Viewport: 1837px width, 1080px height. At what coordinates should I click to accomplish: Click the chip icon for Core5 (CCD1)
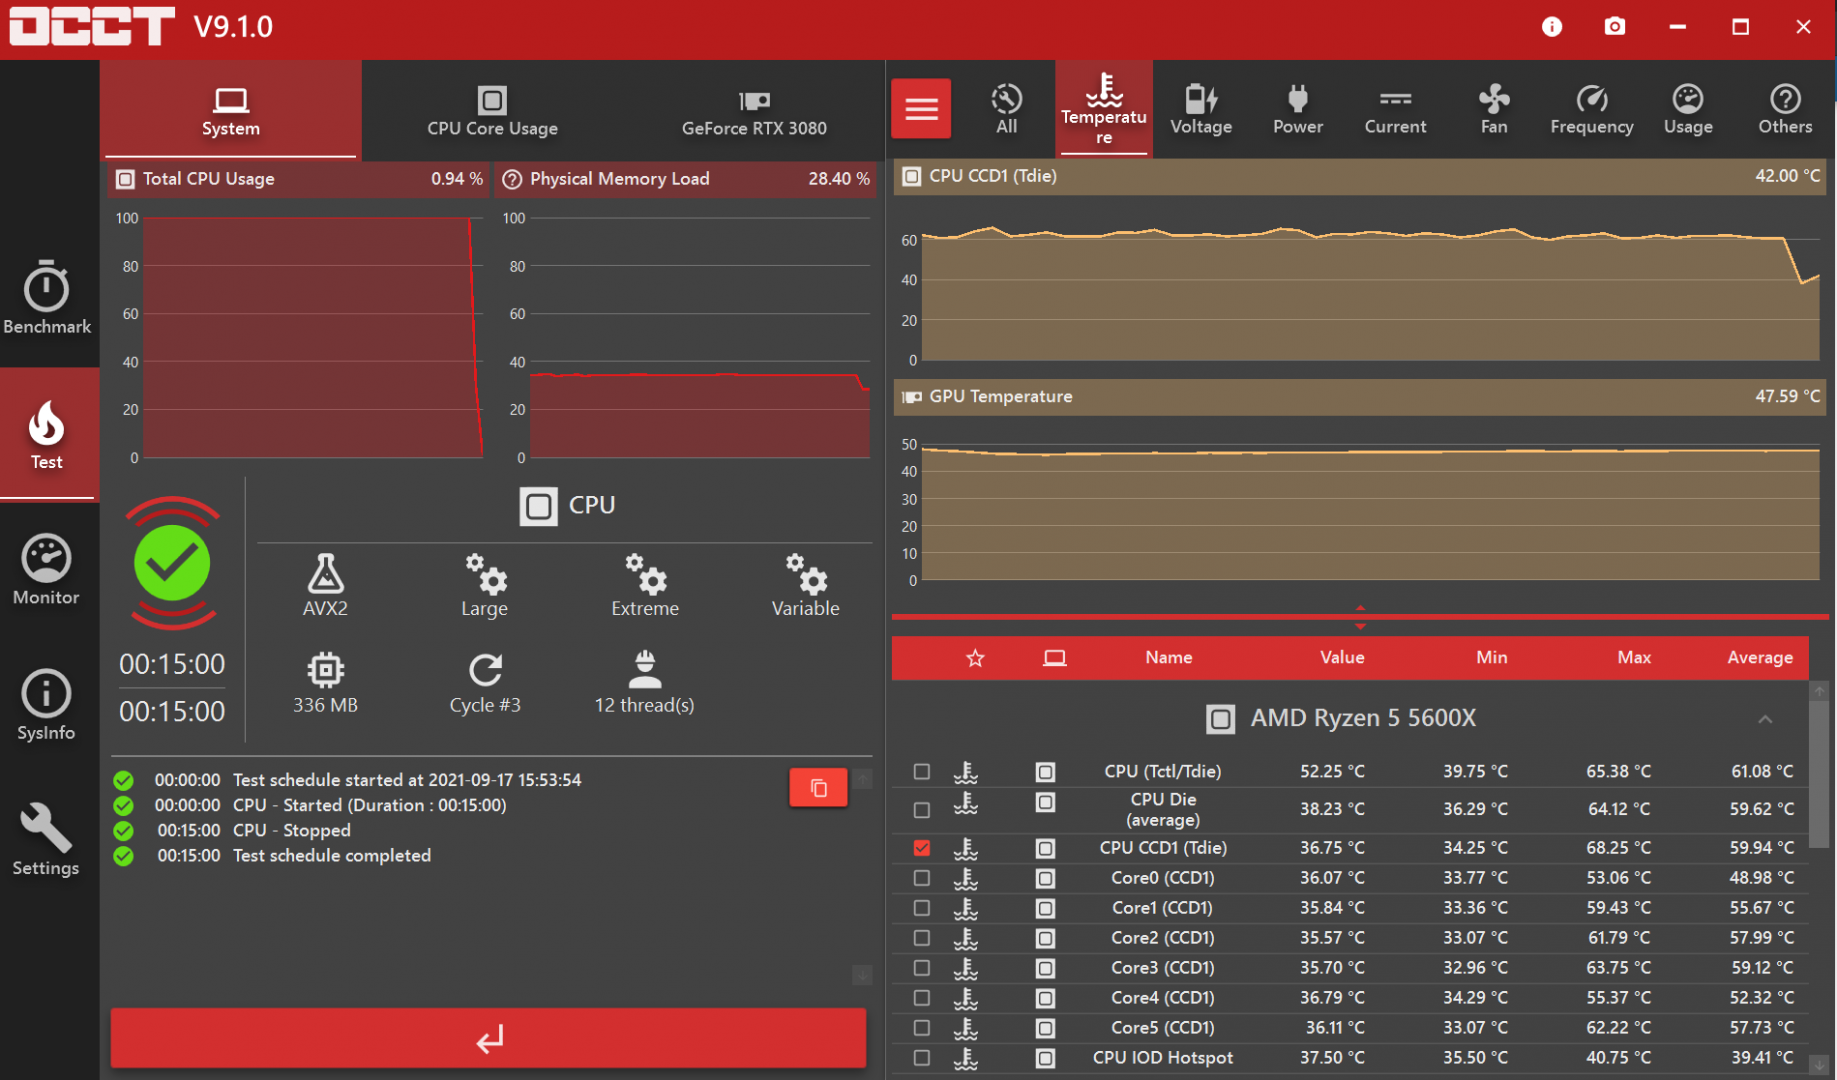1045,1028
